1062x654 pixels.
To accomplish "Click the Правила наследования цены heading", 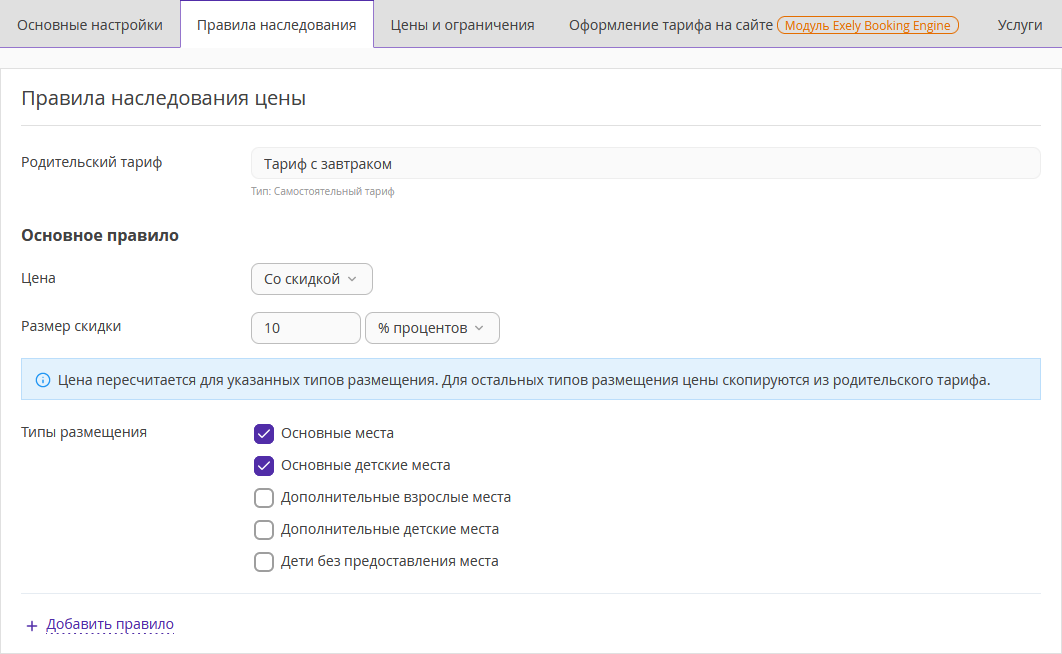I will coord(163,98).
